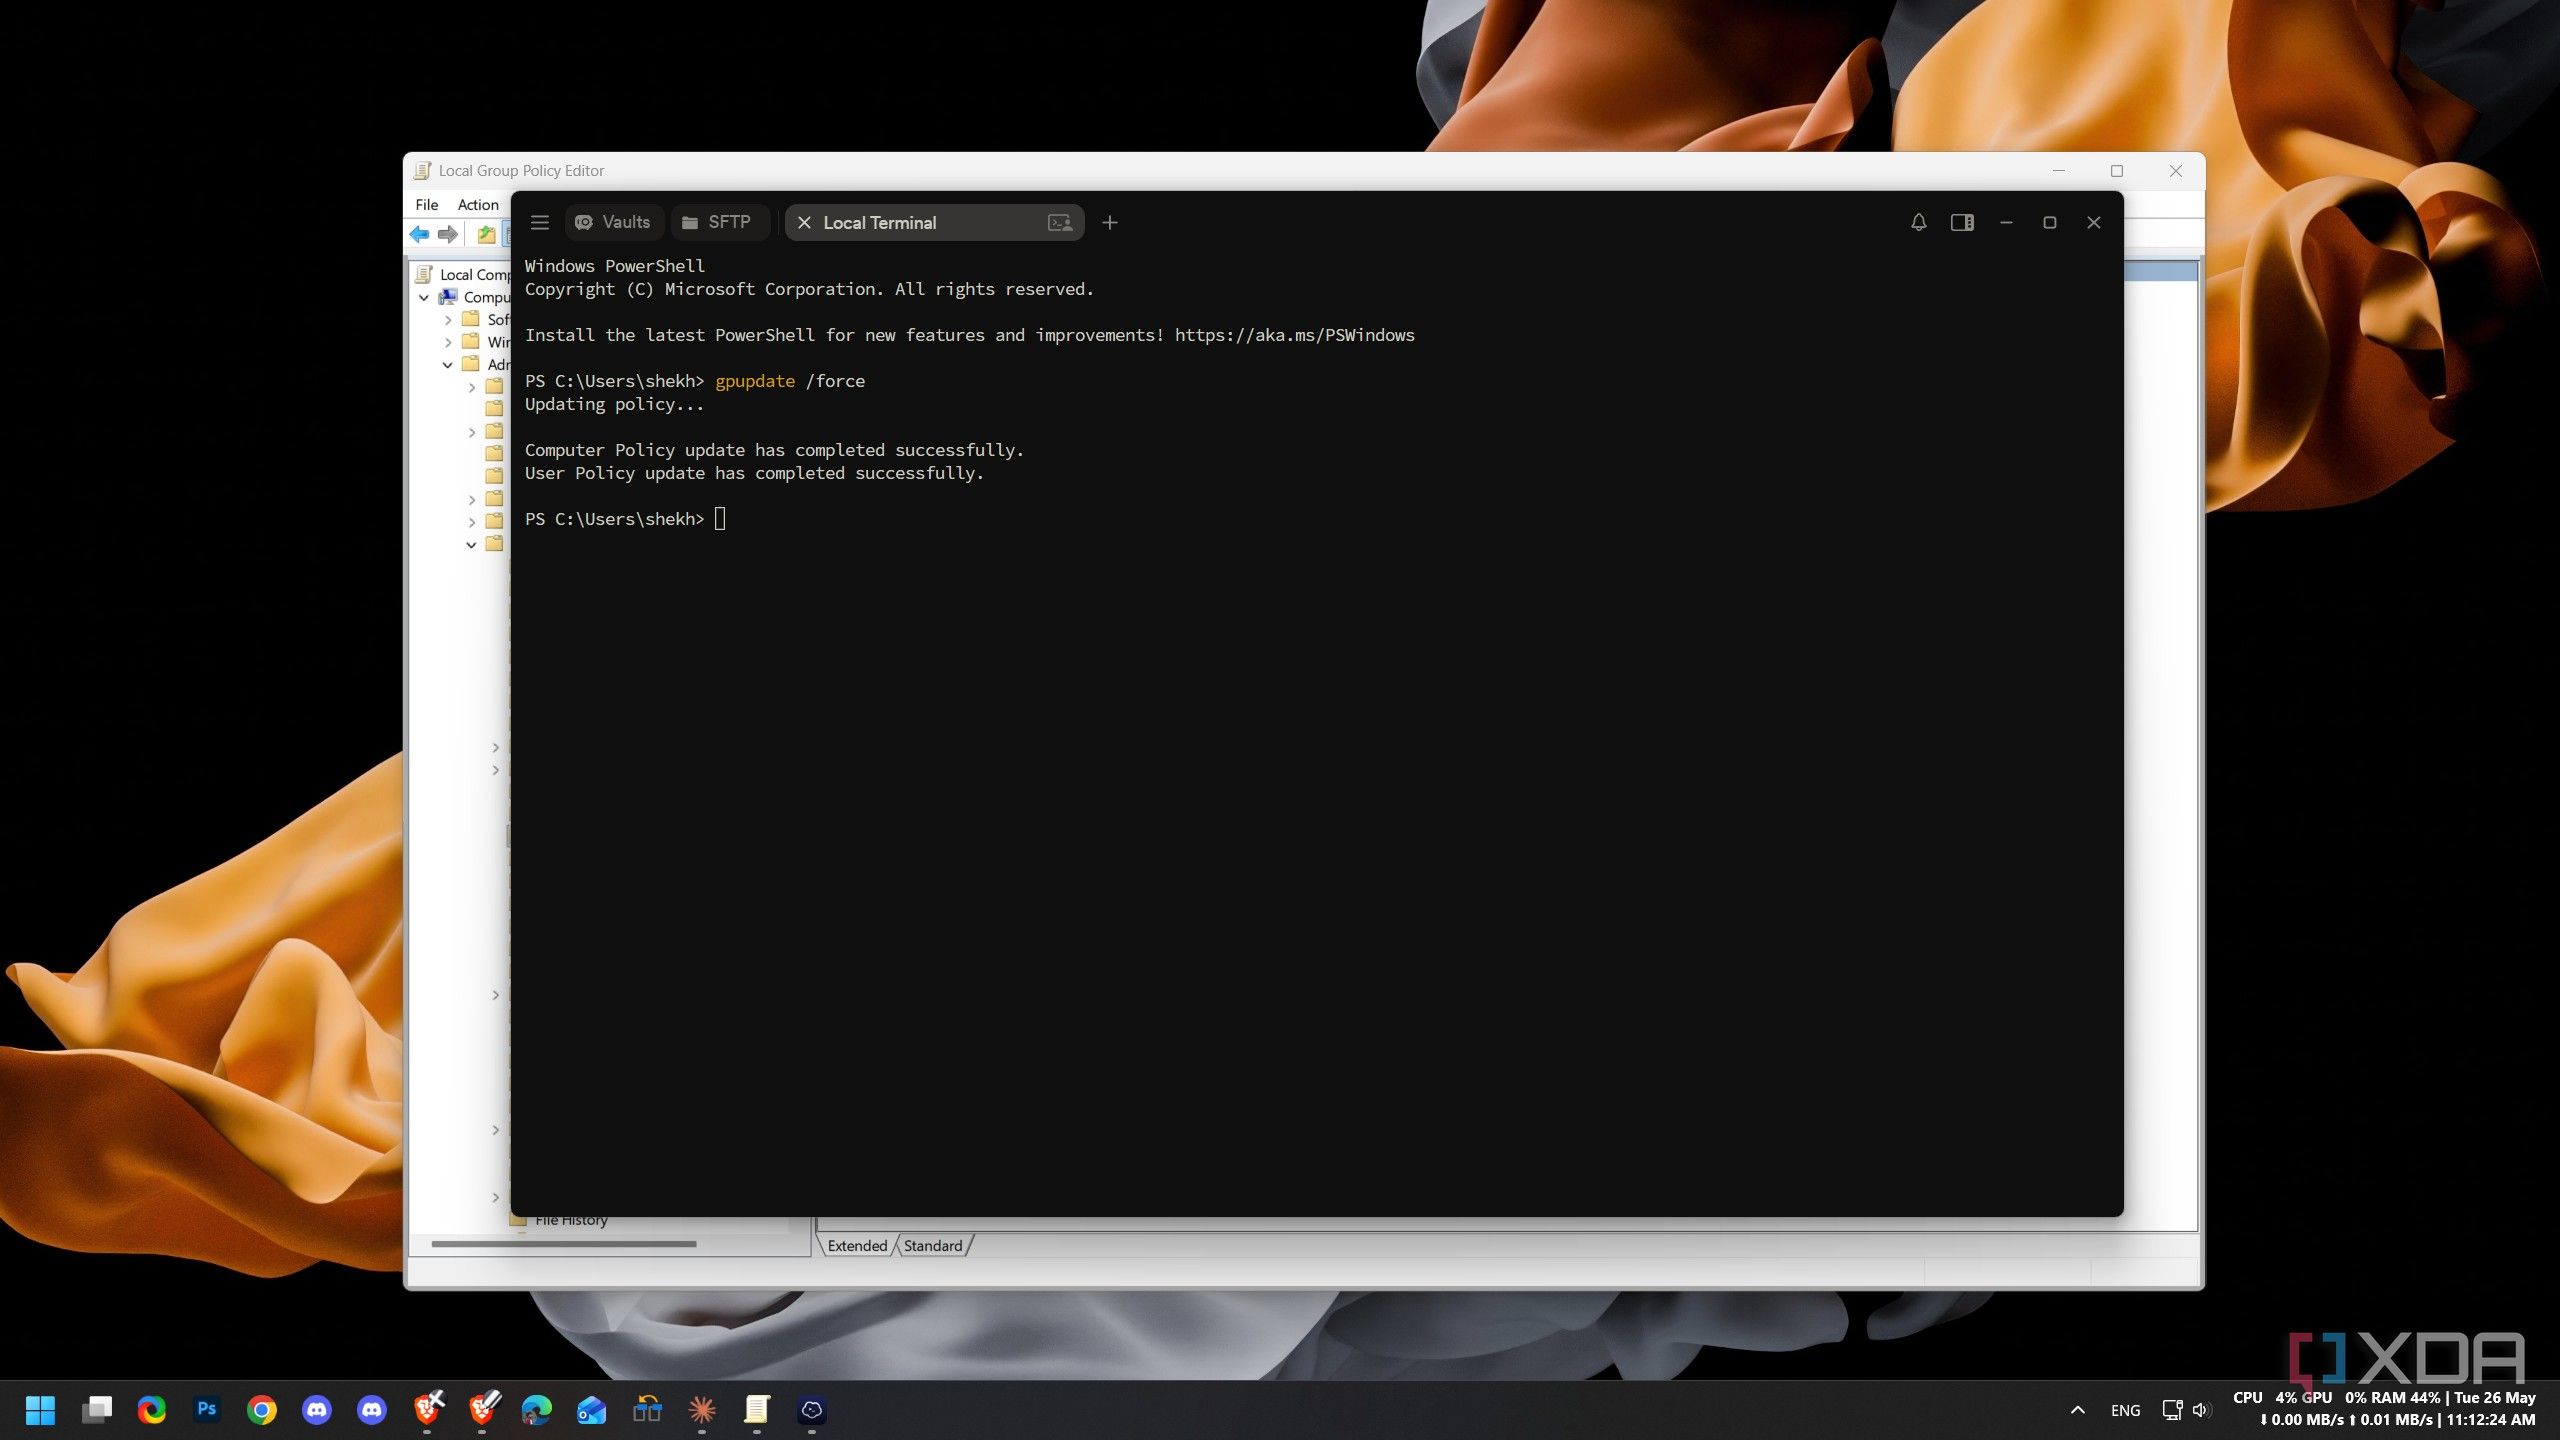Click 'Computer Policy update has completed successfully.' line
The image size is (2560, 1440).
pos(774,450)
